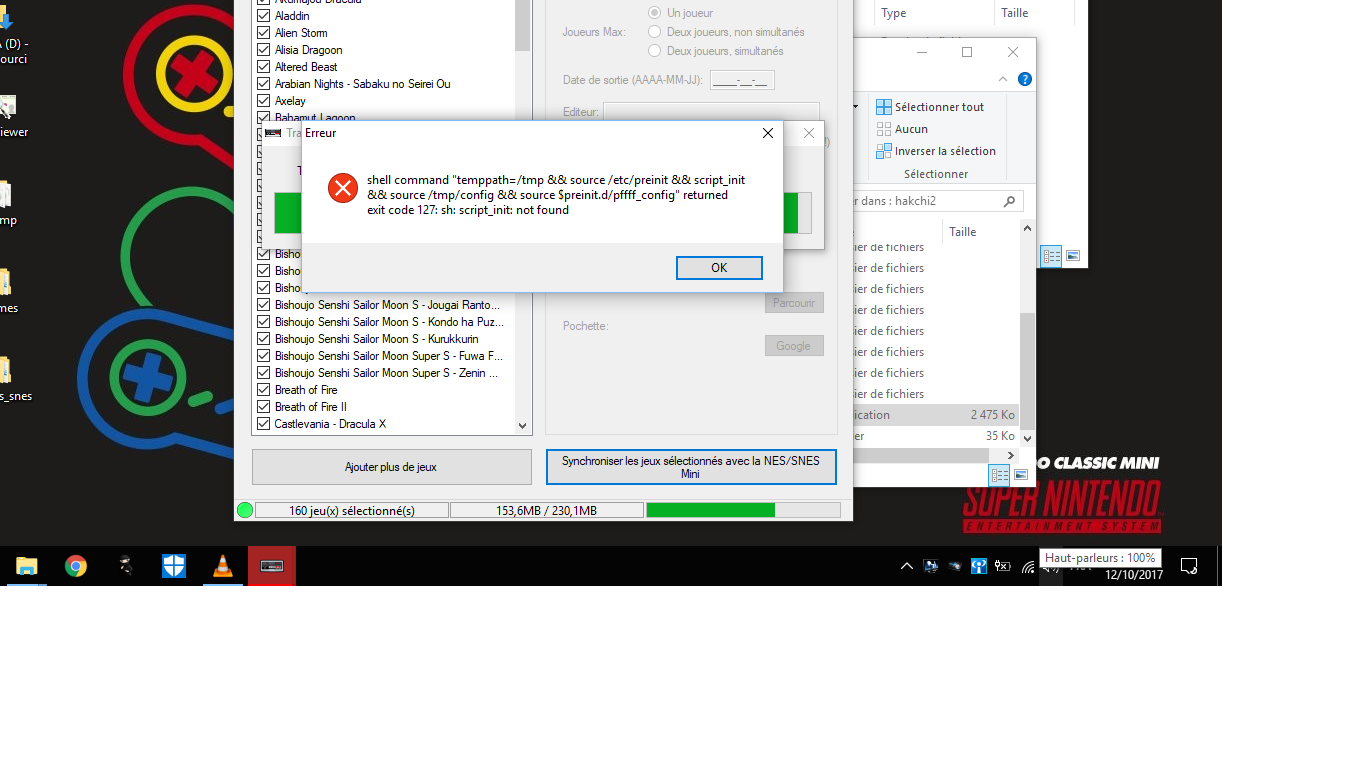Toggle the Breath of Fire II checkbox

(264, 407)
